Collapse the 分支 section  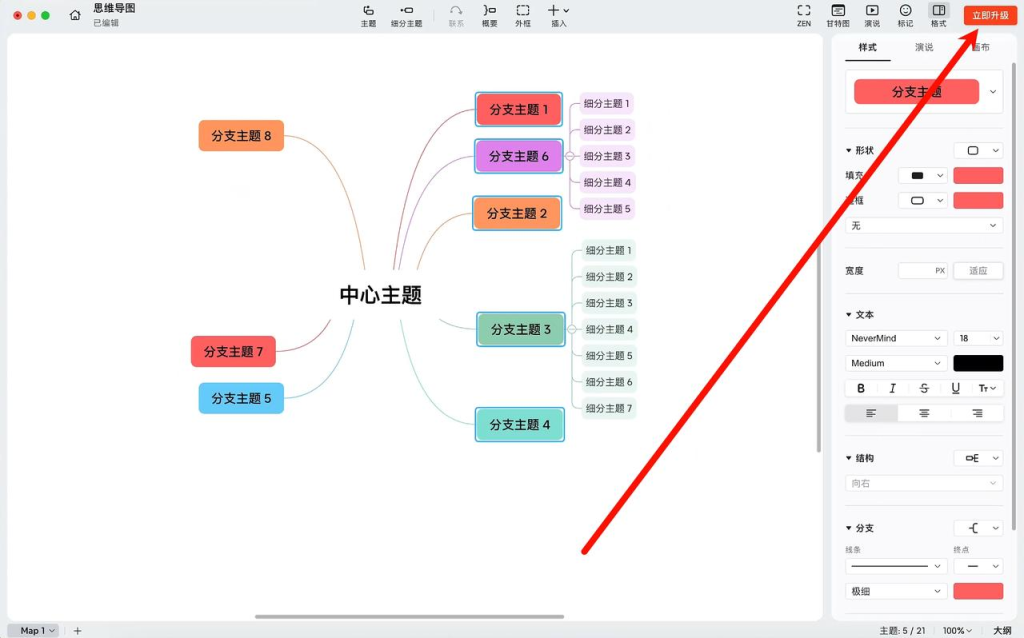848,528
